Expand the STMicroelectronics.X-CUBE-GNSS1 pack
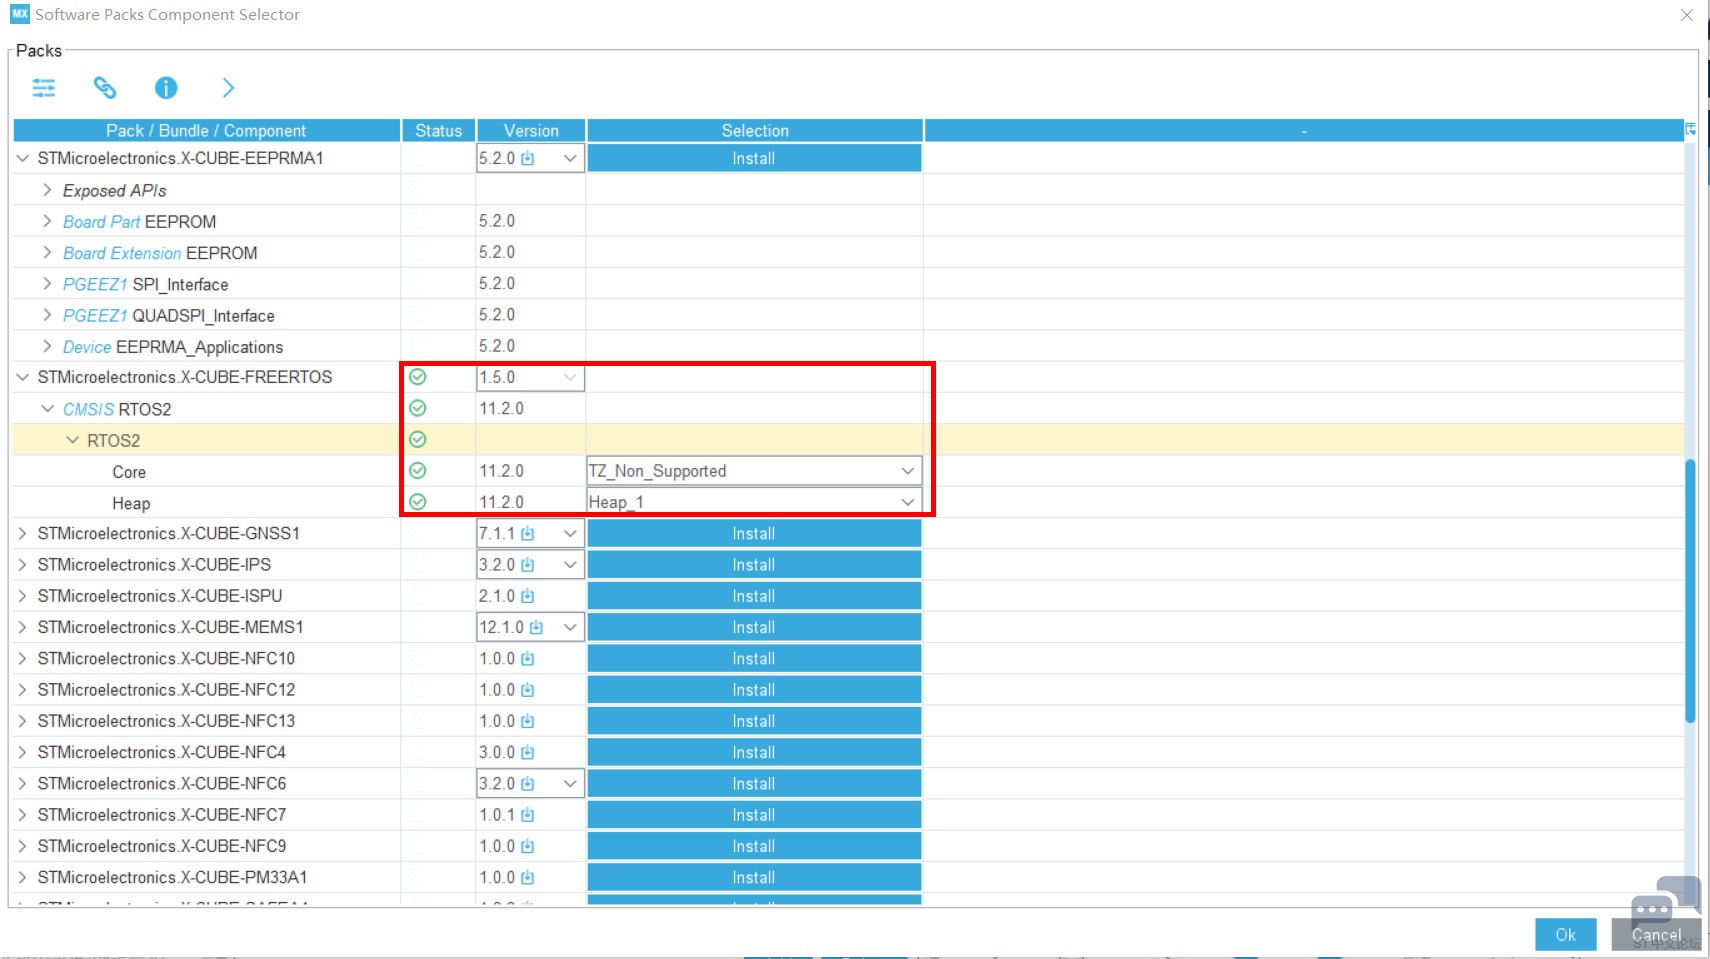The image size is (1710, 959). 22,534
